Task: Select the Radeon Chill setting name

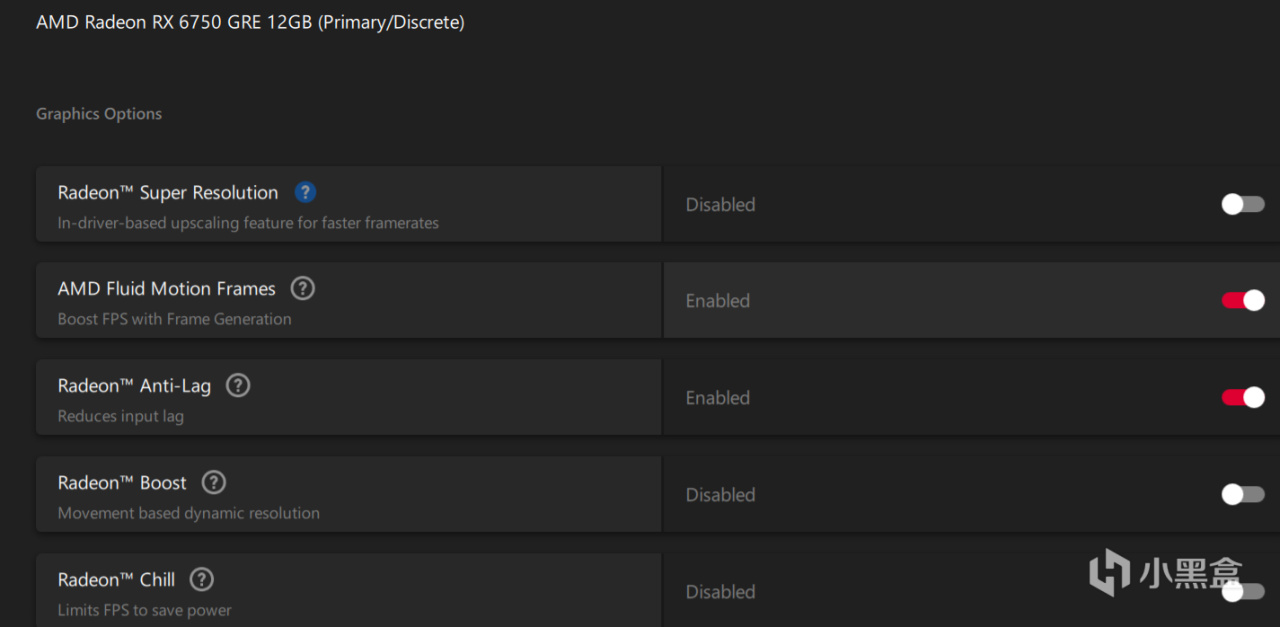Action: (x=116, y=580)
